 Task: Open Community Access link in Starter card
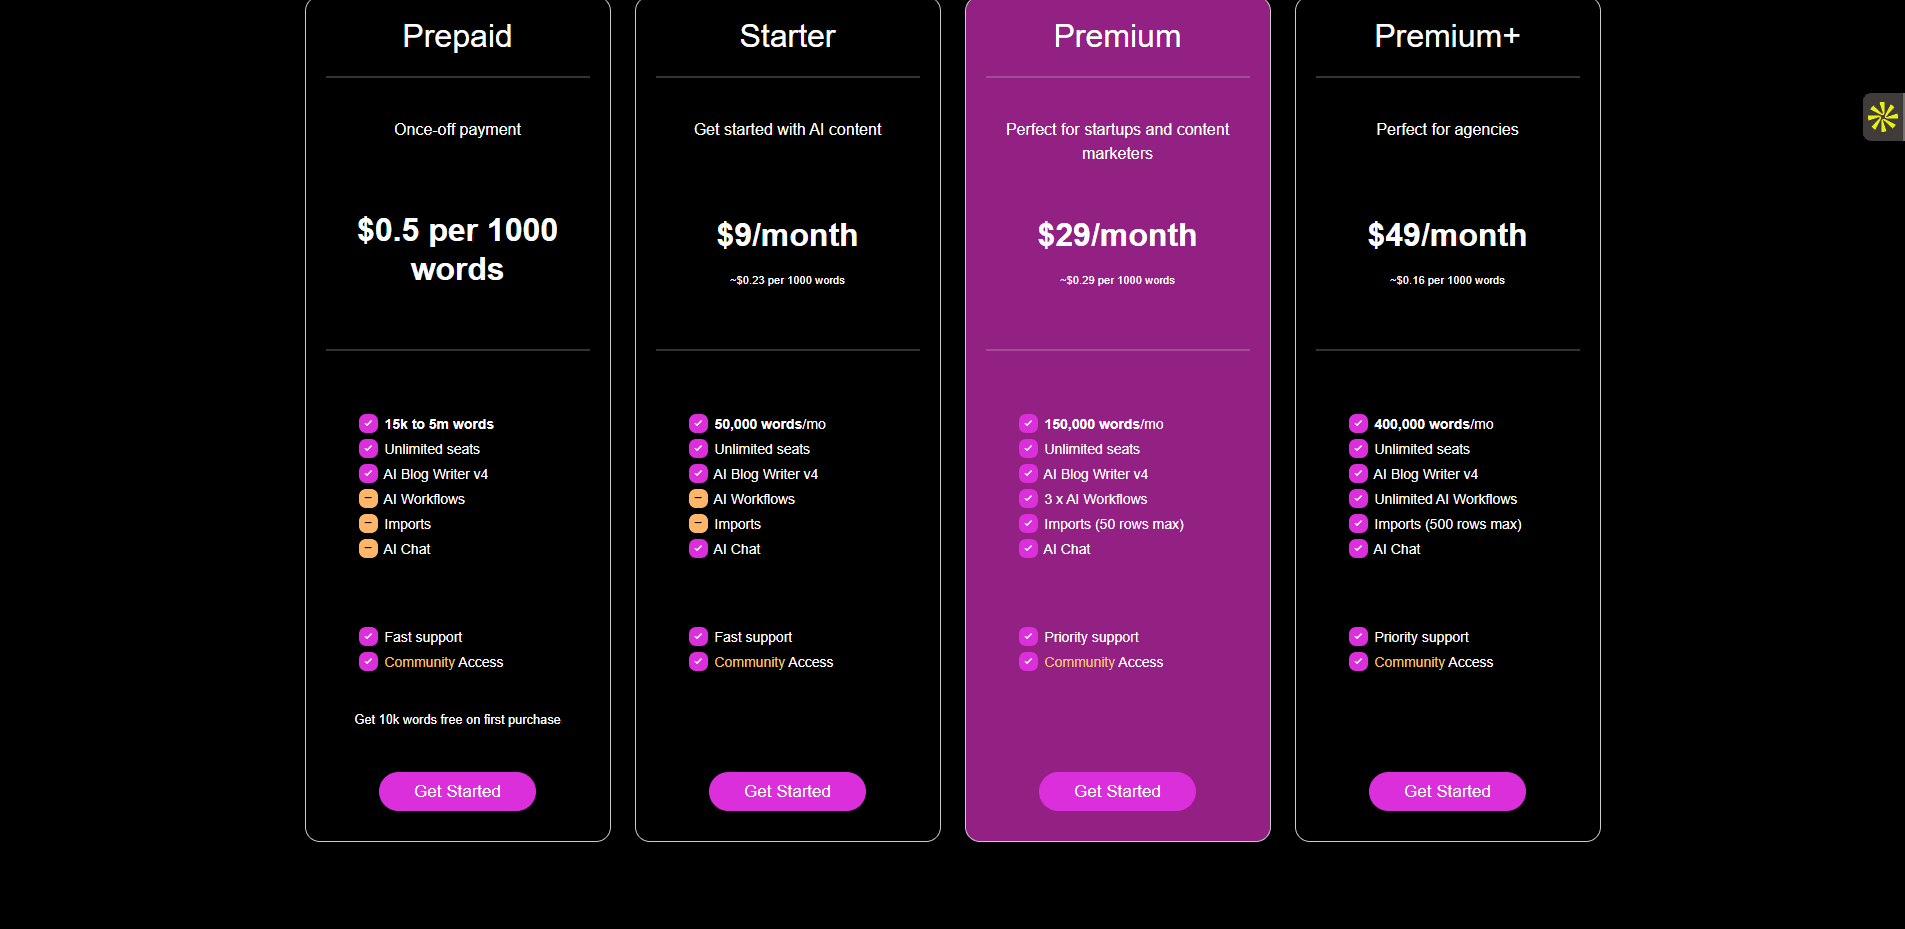click(773, 662)
